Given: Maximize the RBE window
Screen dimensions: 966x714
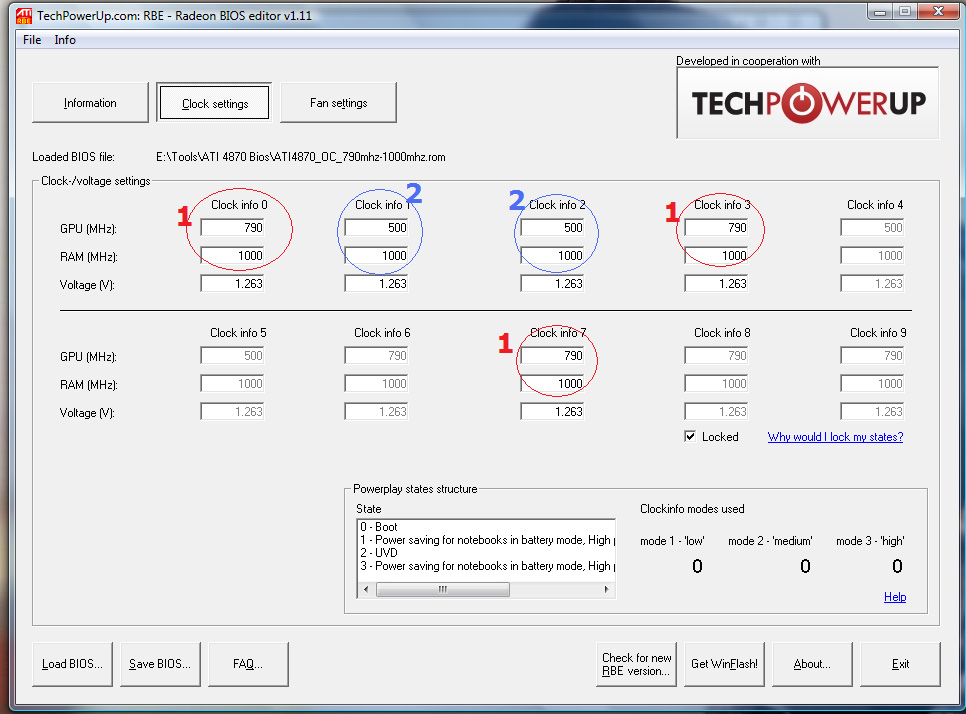Looking at the screenshot, I should tap(904, 11).
